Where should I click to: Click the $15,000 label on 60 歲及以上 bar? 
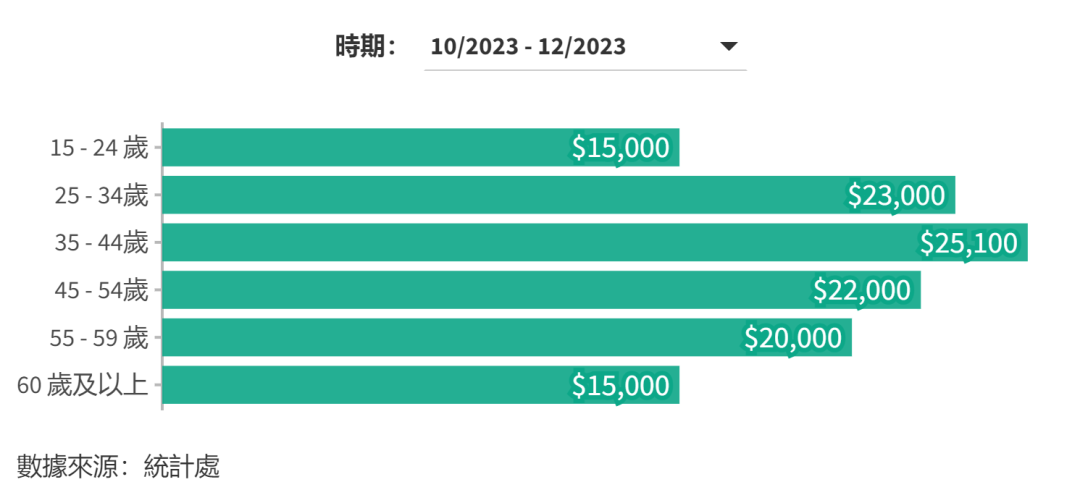pyautogui.click(x=620, y=385)
